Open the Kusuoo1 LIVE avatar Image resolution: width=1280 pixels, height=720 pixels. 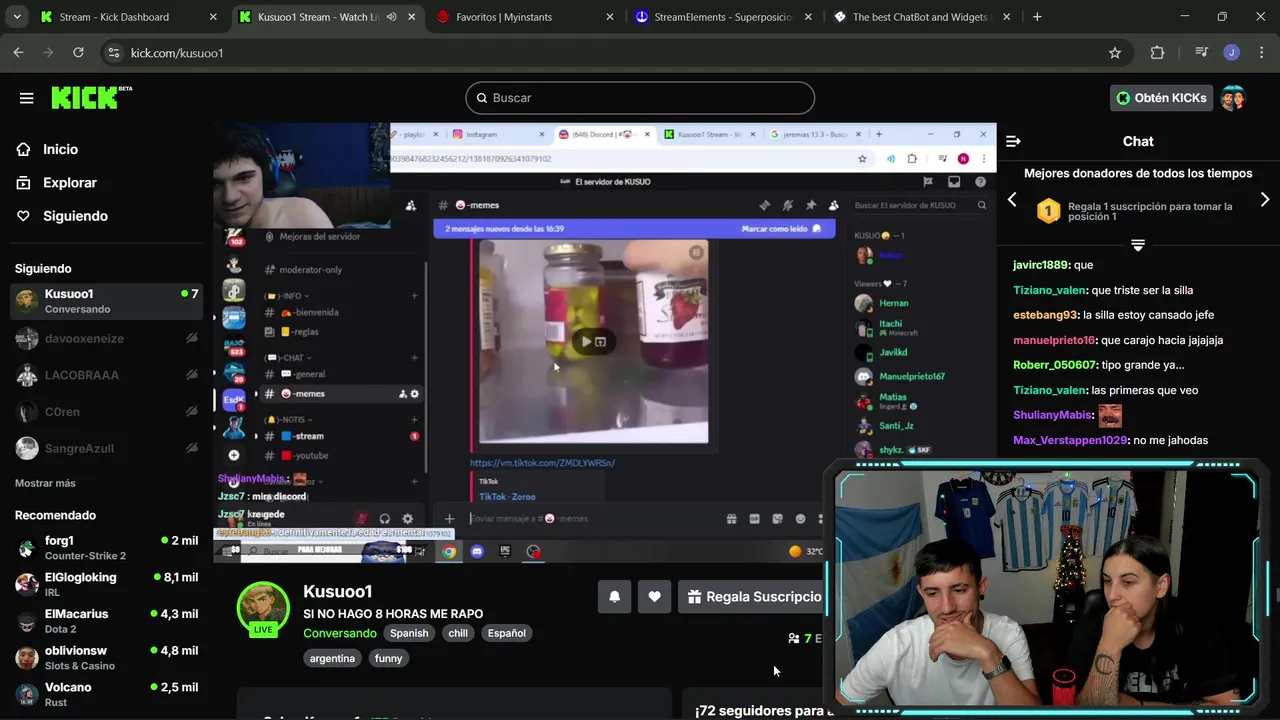[263, 609]
